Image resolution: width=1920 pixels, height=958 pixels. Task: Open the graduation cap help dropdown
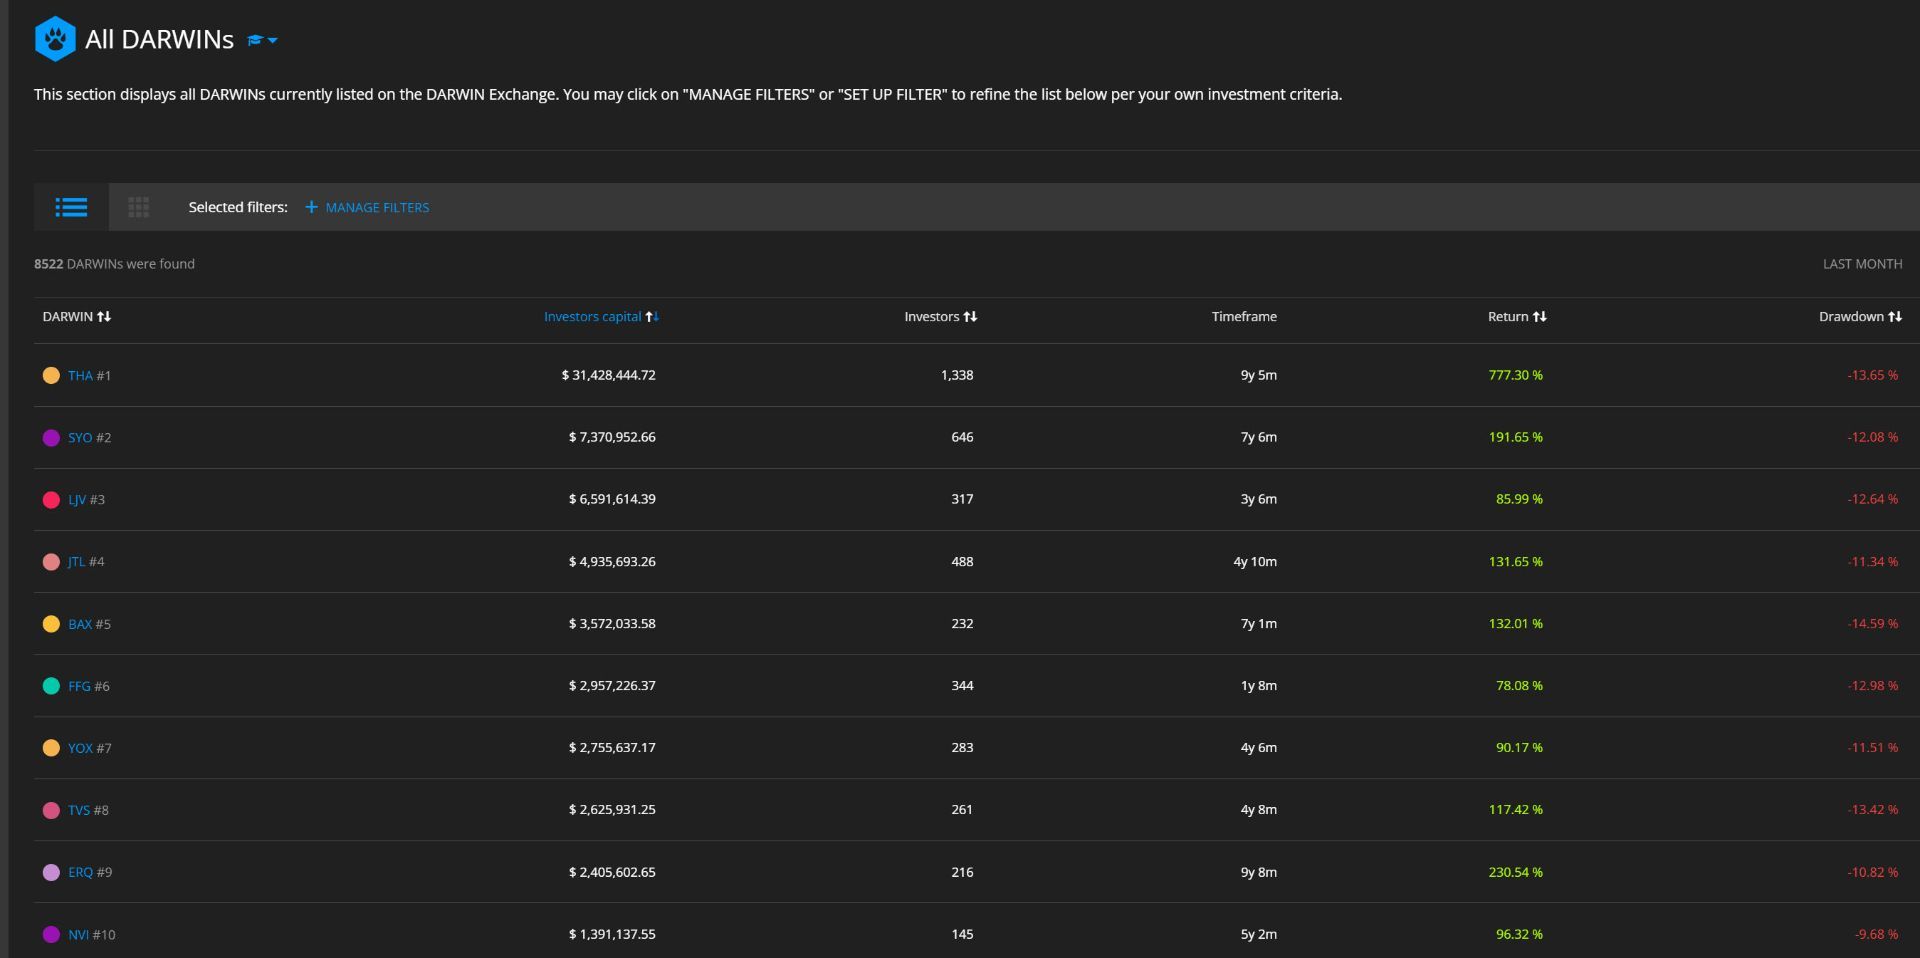click(262, 41)
